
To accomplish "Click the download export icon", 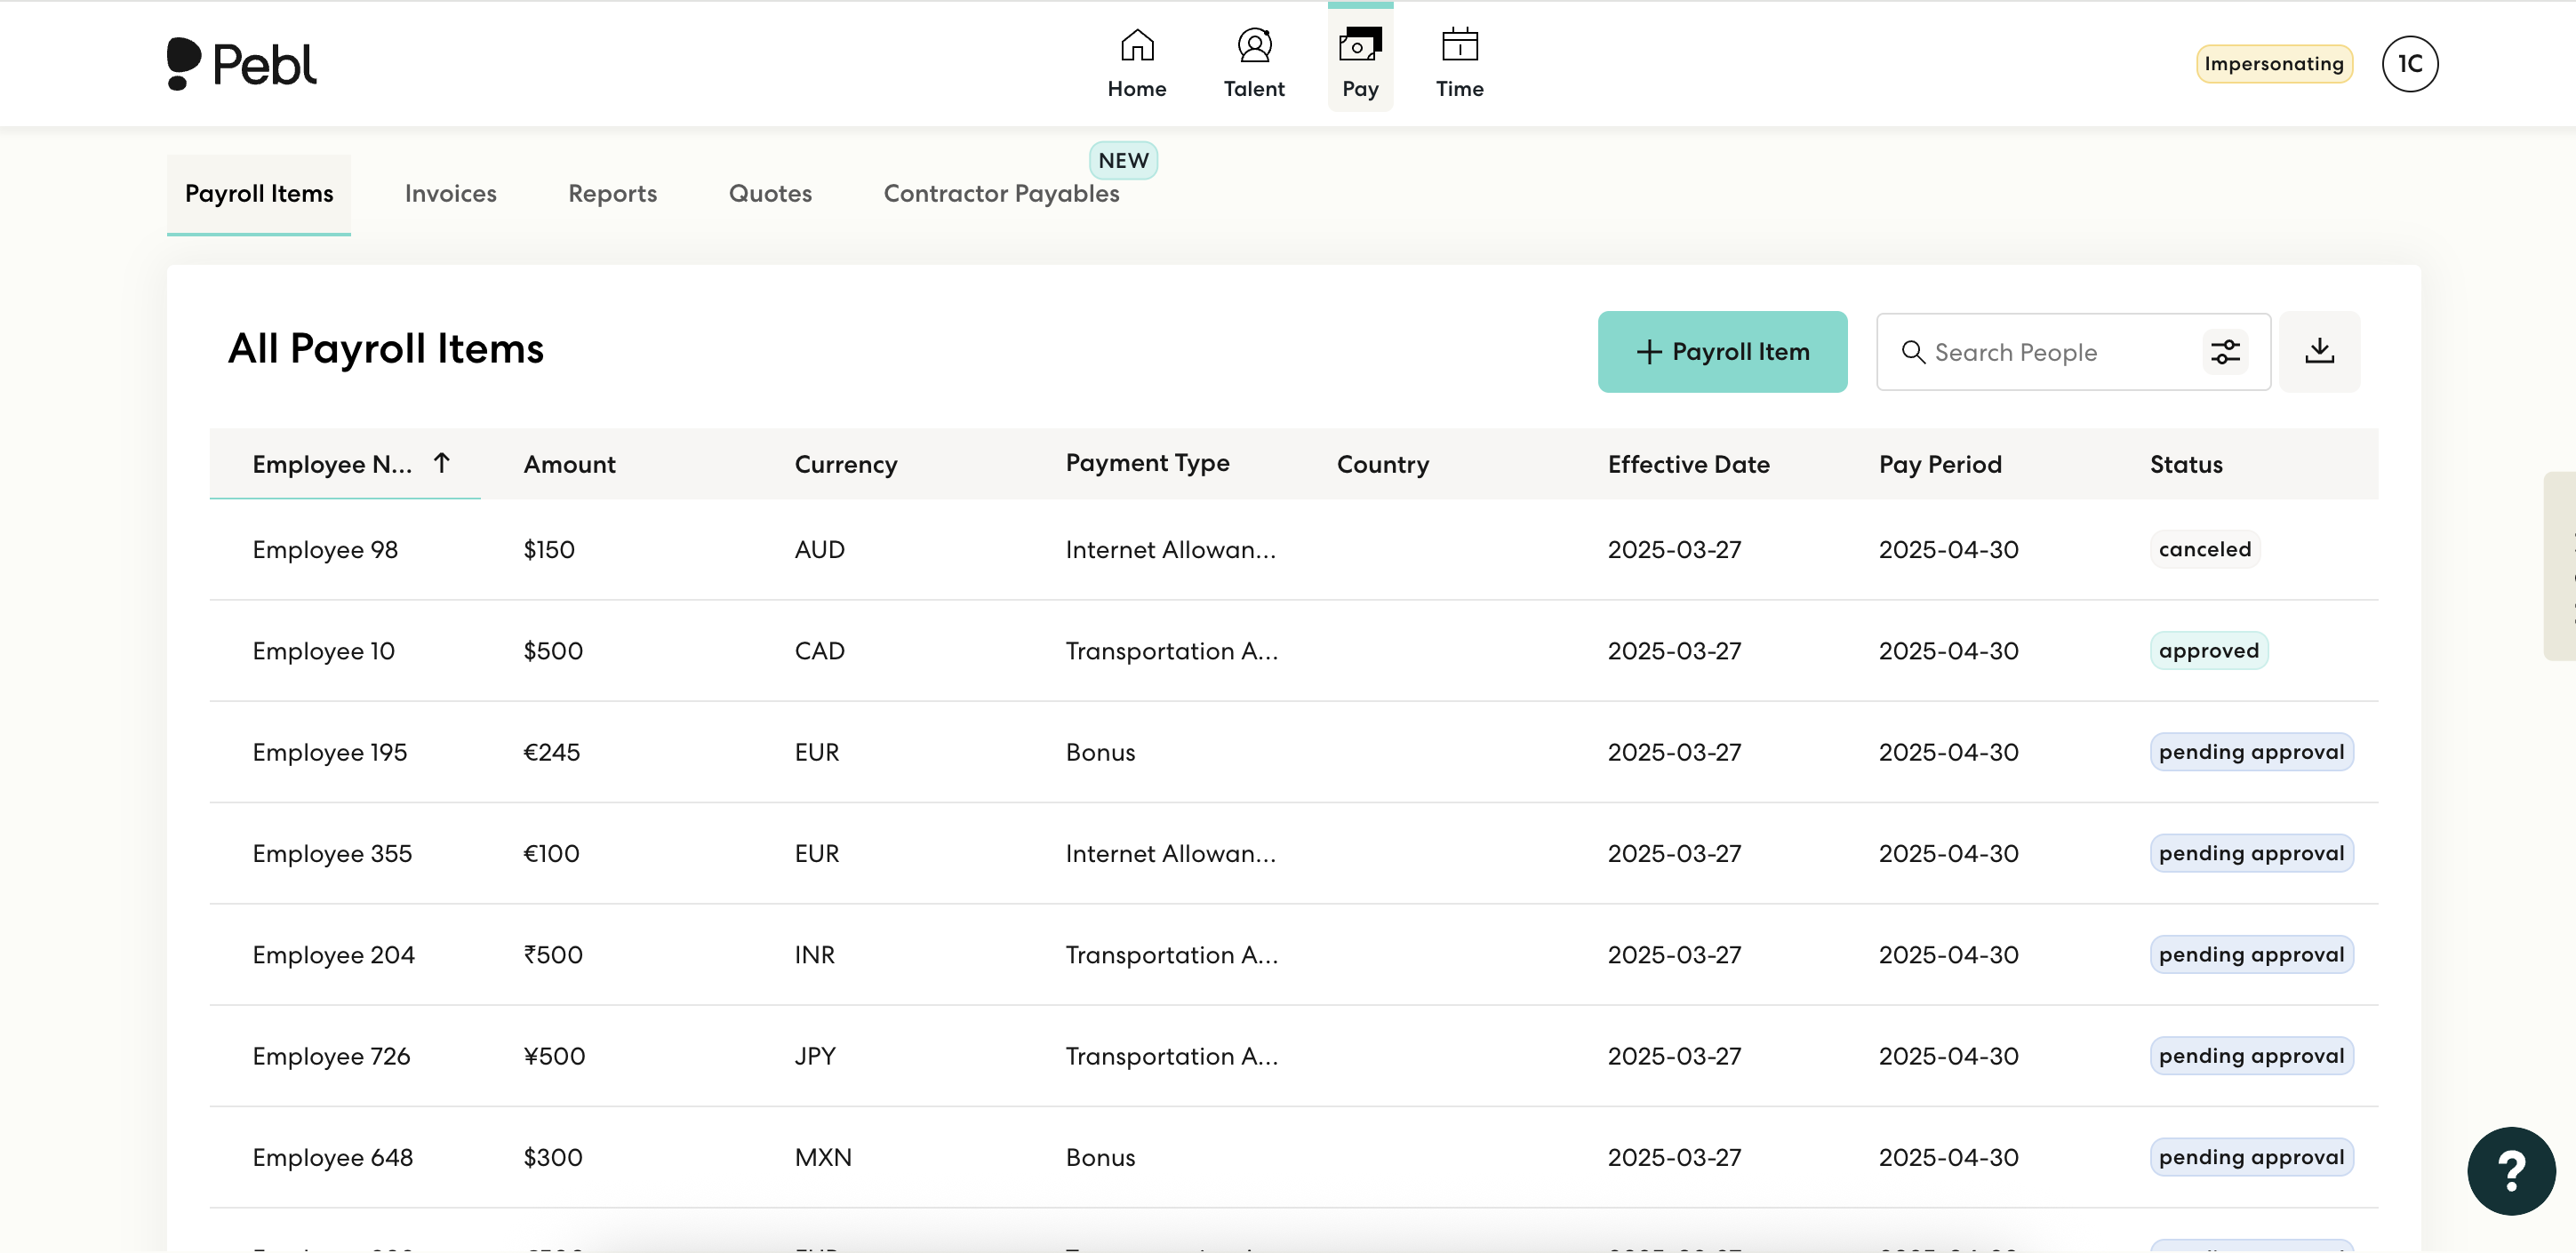I will point(2319,352).
